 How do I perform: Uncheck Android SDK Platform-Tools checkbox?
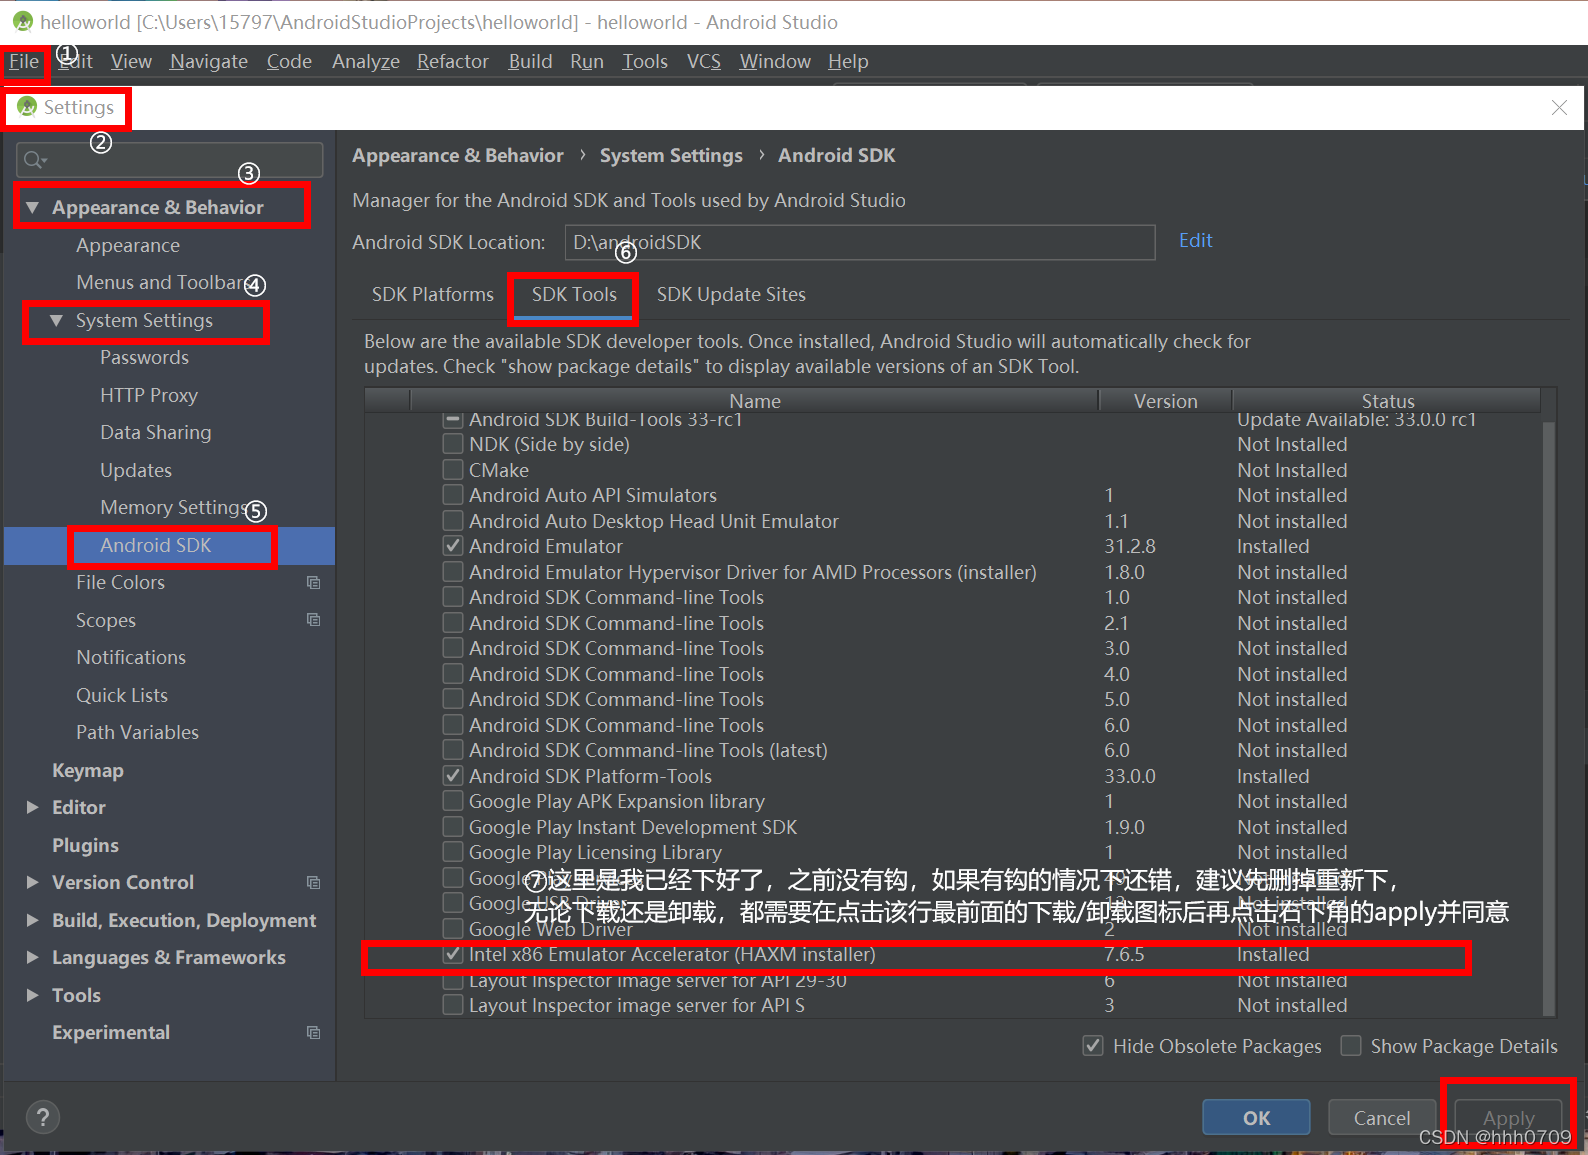click(x=453, y=776)
